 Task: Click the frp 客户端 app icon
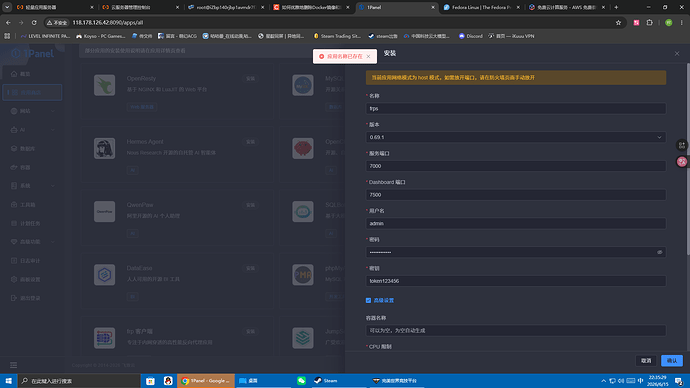pyautogui.click(x=104, y=338)
